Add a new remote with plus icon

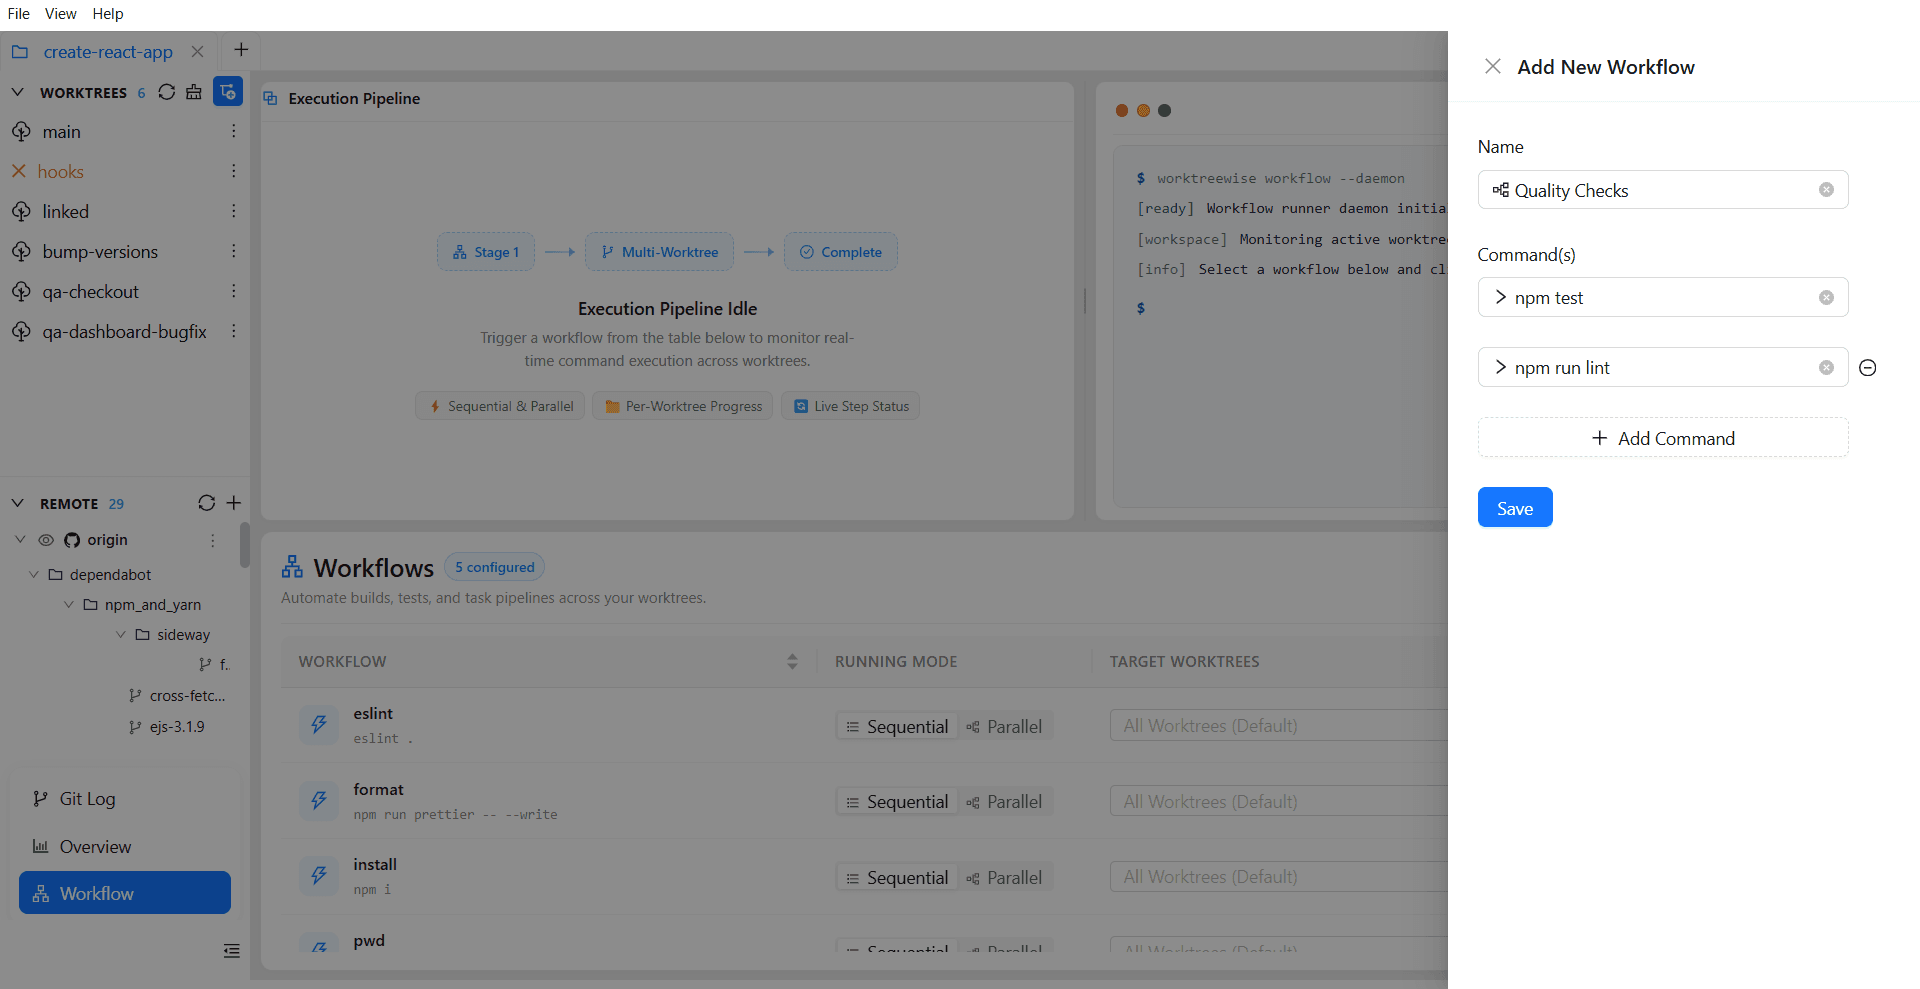[x=234, y=503]
